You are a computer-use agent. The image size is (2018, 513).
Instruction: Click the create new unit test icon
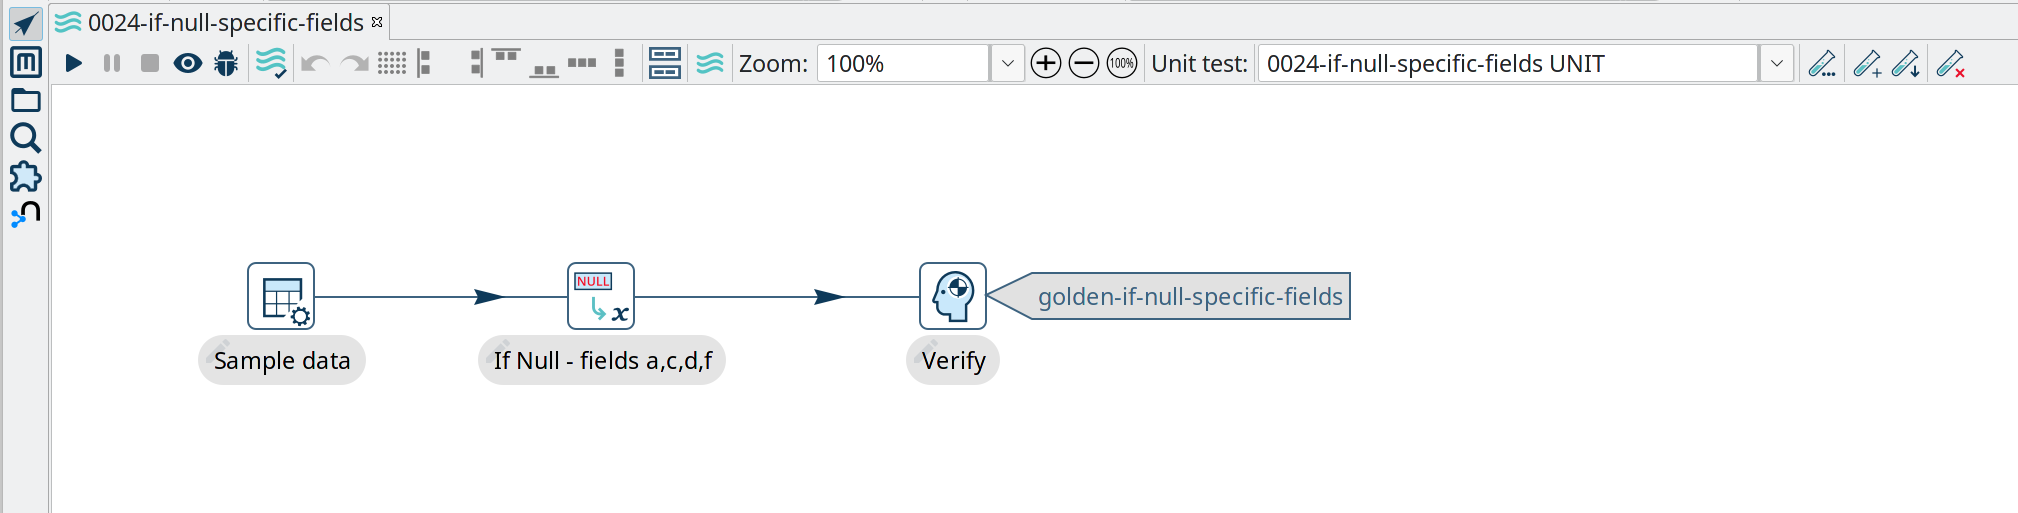pyautogui.click(x=1866, y=64)
